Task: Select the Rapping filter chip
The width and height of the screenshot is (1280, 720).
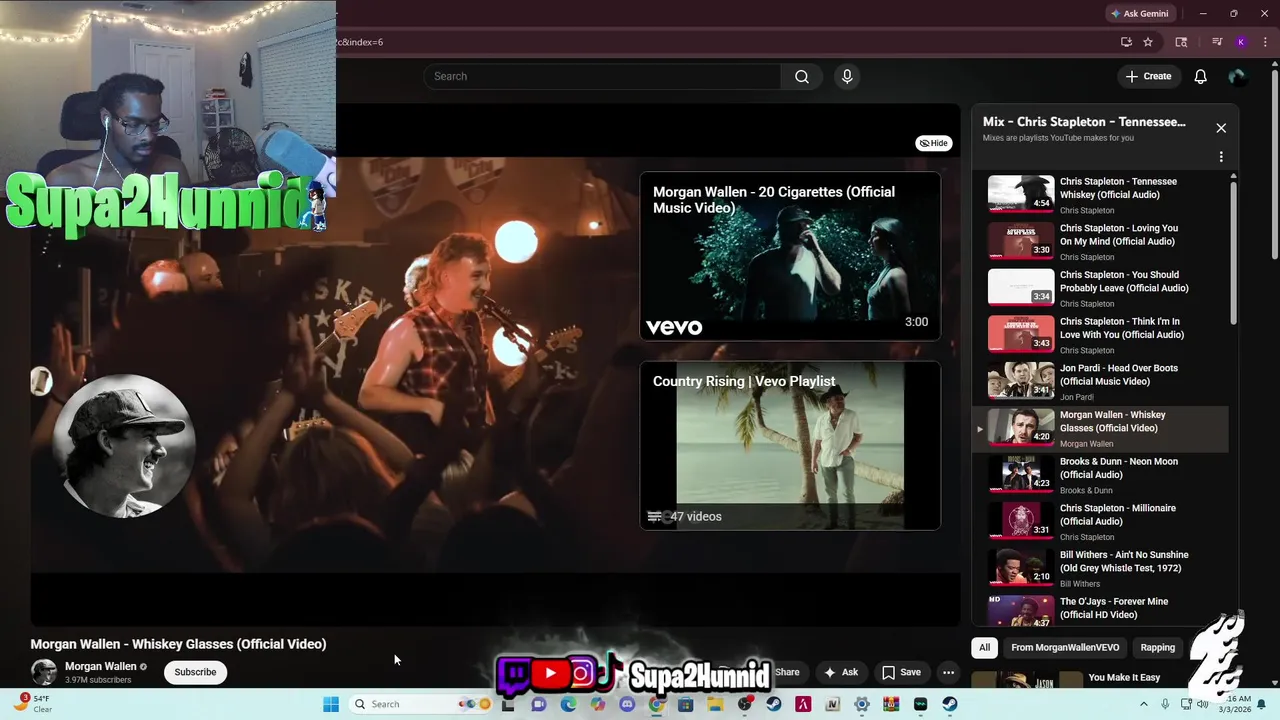Action: point(1158,647)
